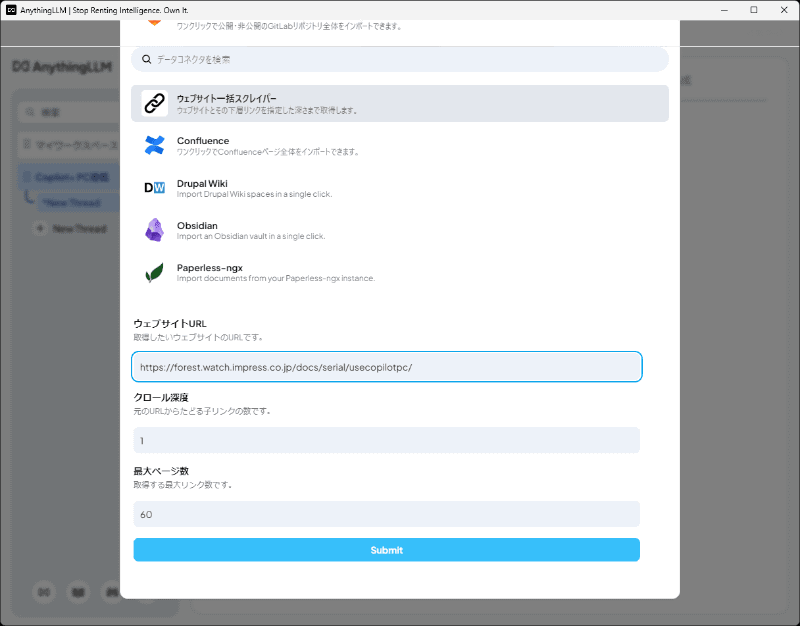Choose the Drupal Wiki connector

400,188
